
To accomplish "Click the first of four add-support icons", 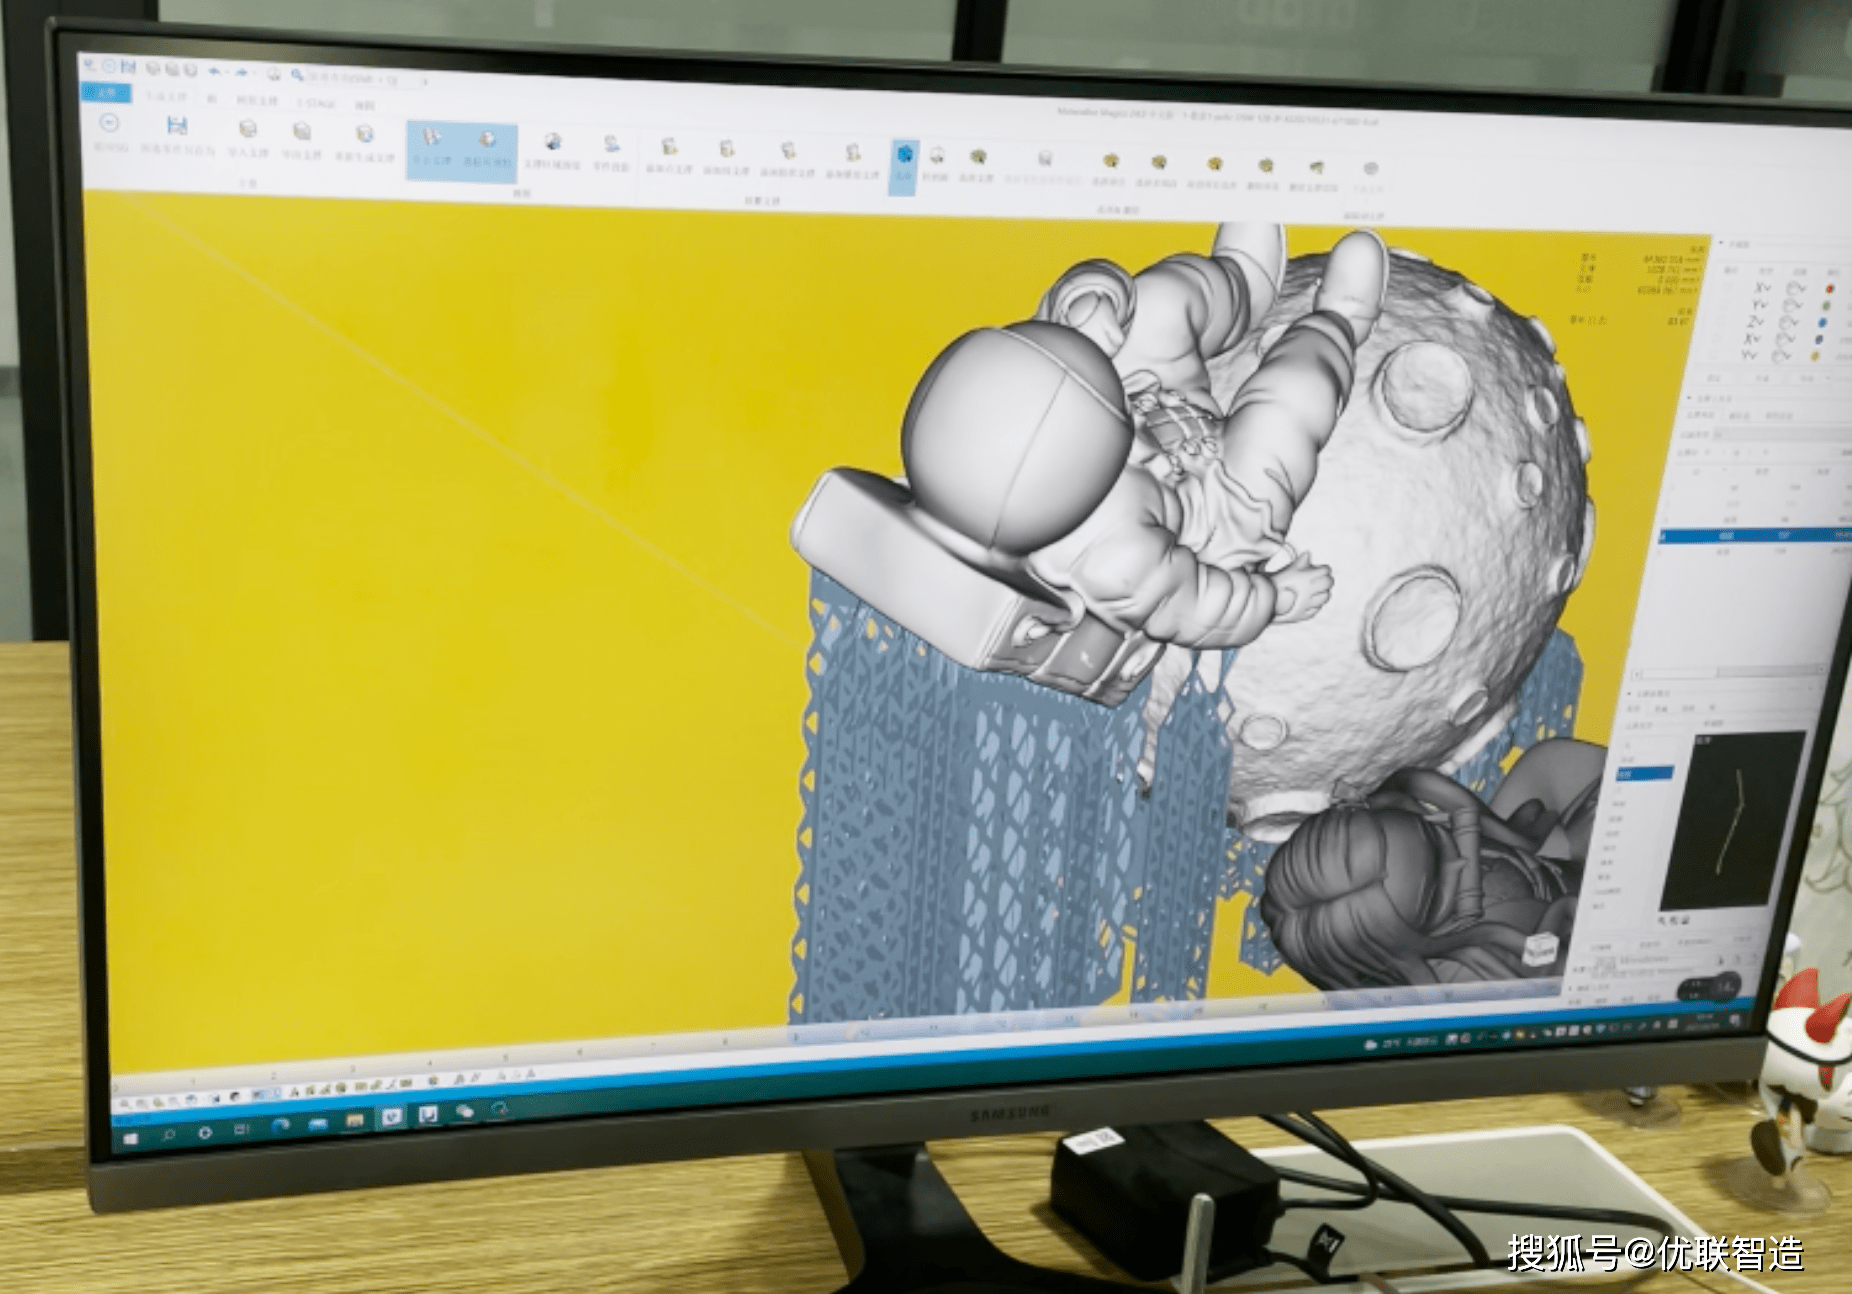I will pos(669,147).
